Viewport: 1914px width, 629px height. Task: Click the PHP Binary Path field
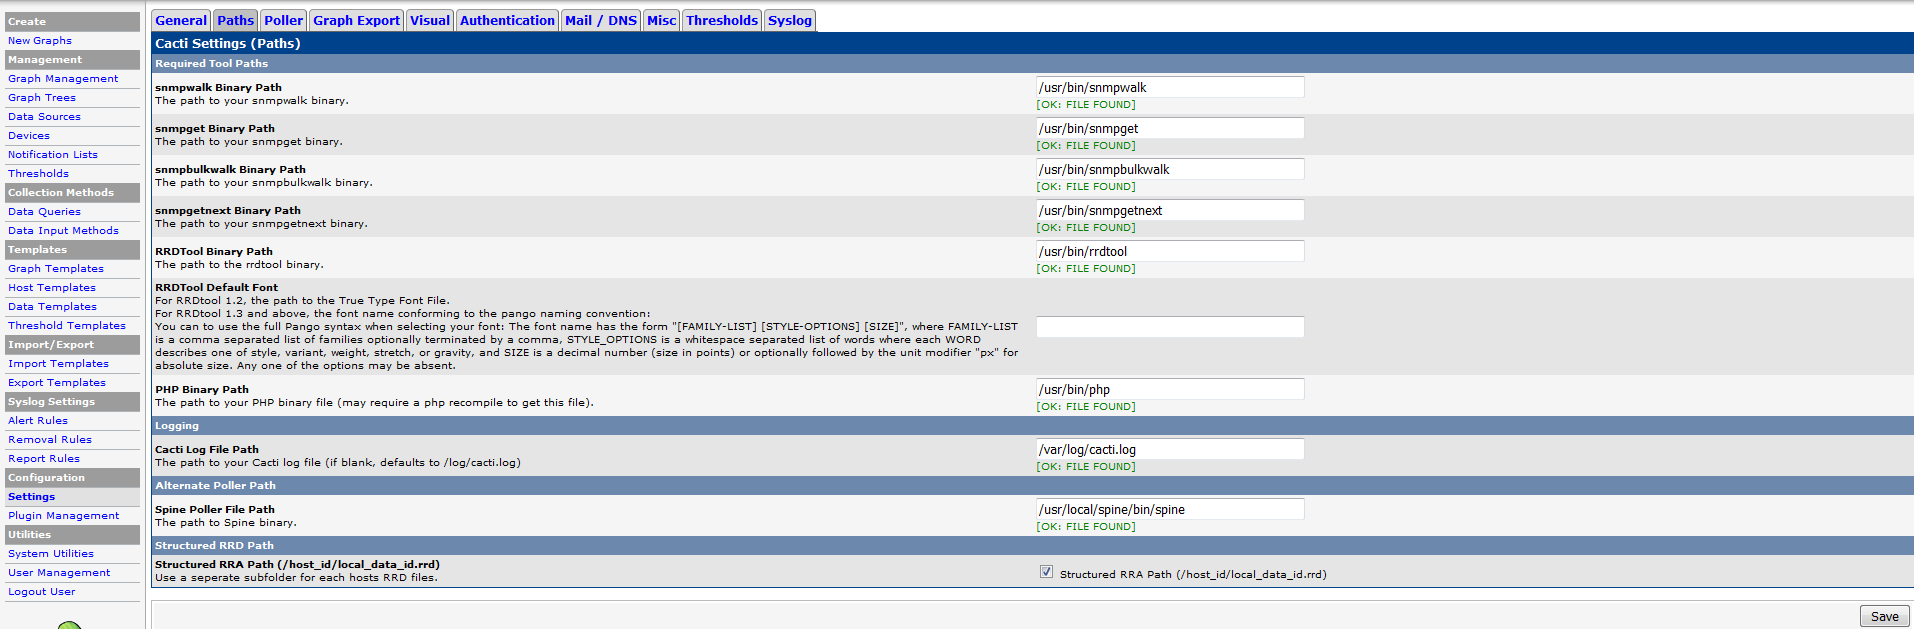[1169, 390]
